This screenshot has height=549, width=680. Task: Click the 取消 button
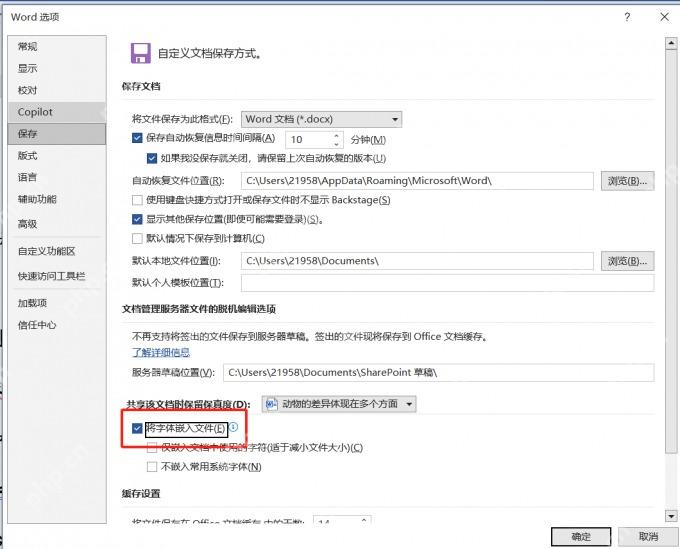pyautogui.click(x=648, y=537)
